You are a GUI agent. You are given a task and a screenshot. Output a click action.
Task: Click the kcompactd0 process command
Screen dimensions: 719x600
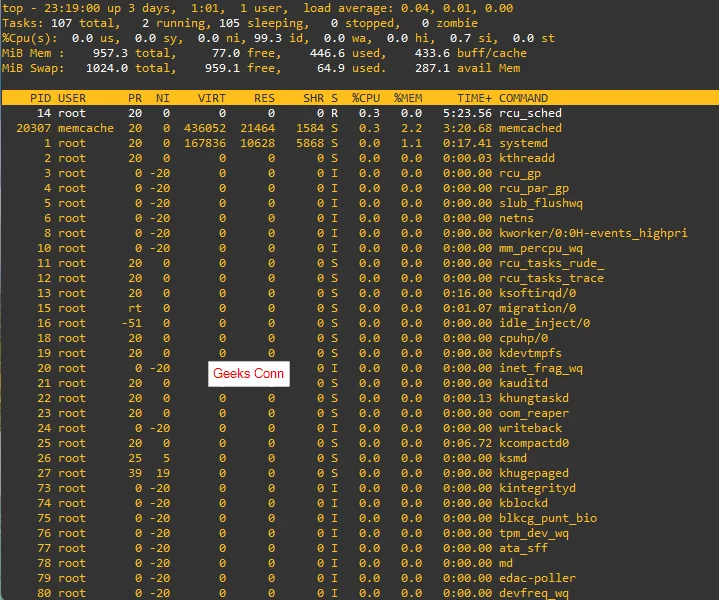point(534,443)
